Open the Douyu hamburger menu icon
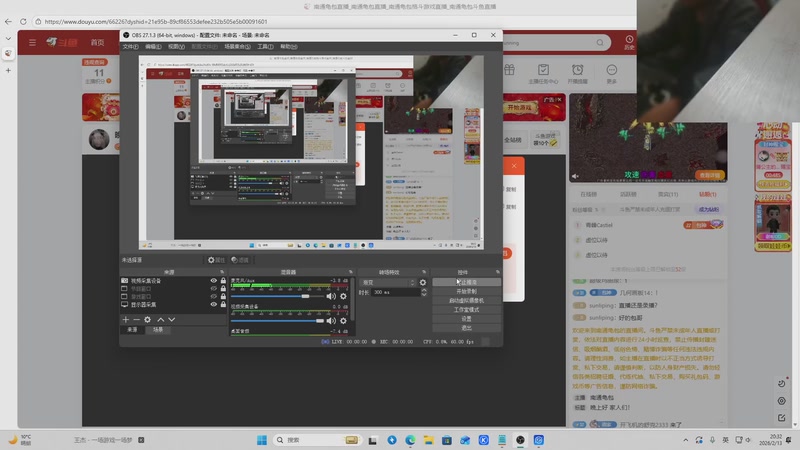The width and height of the screenshot is (800, 450). 32,42
